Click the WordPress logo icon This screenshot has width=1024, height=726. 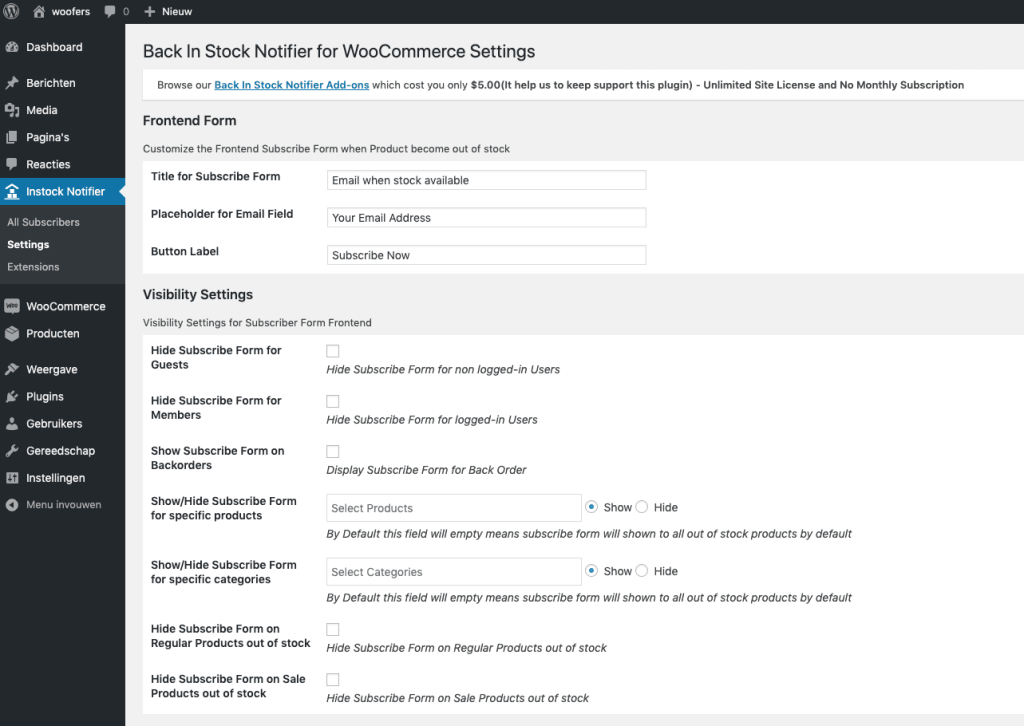(11, 11)
